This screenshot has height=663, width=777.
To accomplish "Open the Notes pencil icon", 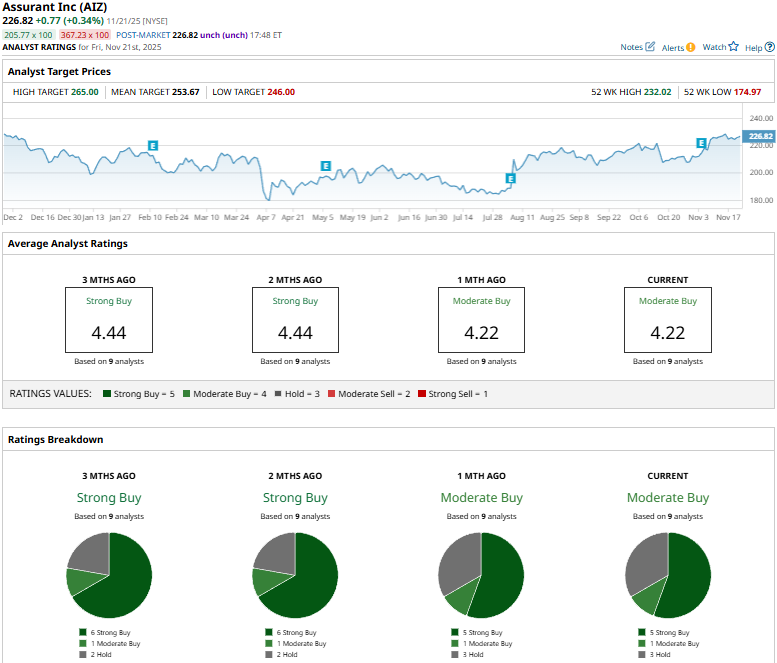I will coord(650,47).
